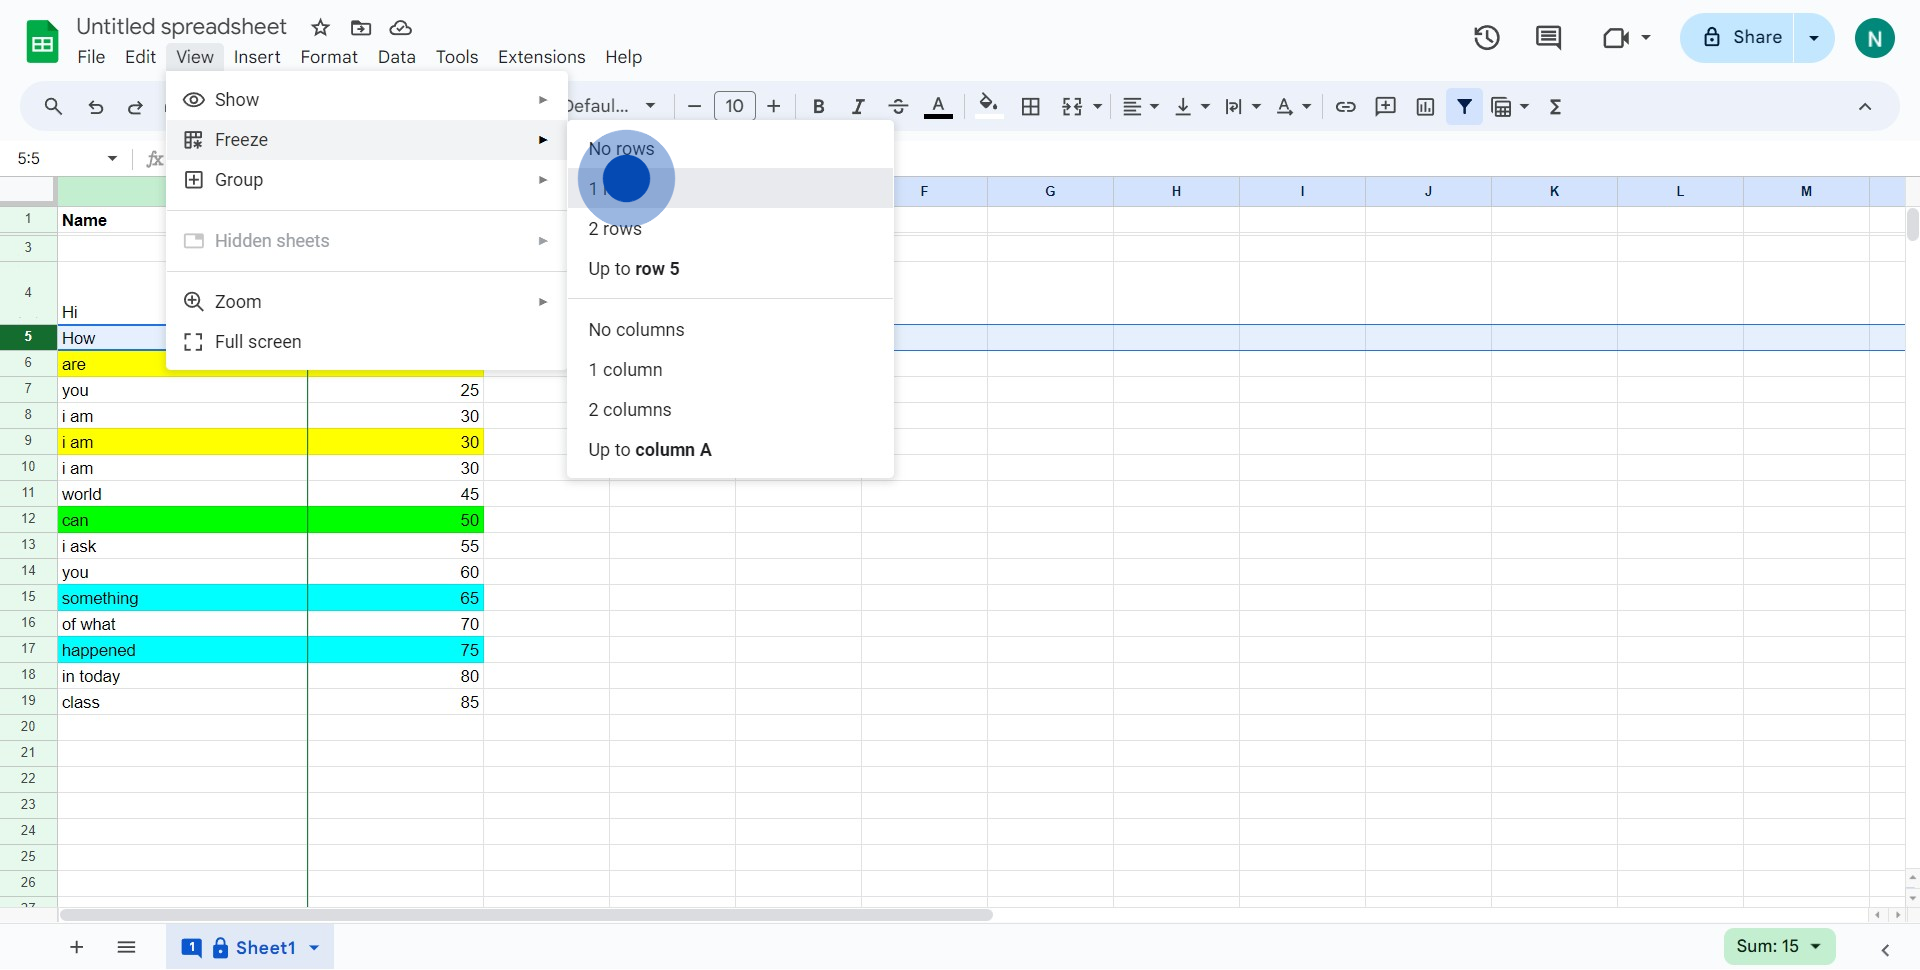Viewport: 1920px width, 970px height.
Task: Click the insert link icon
Action: pos(1346,107)
